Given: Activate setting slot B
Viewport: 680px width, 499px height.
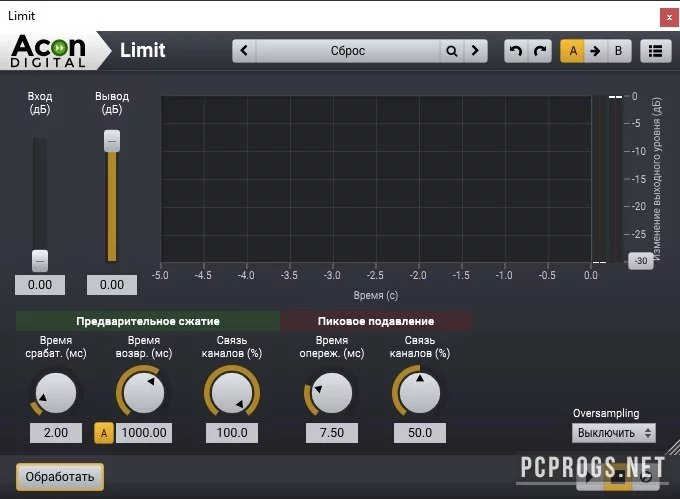Looking at the screenshot, I should coord(619,51).
